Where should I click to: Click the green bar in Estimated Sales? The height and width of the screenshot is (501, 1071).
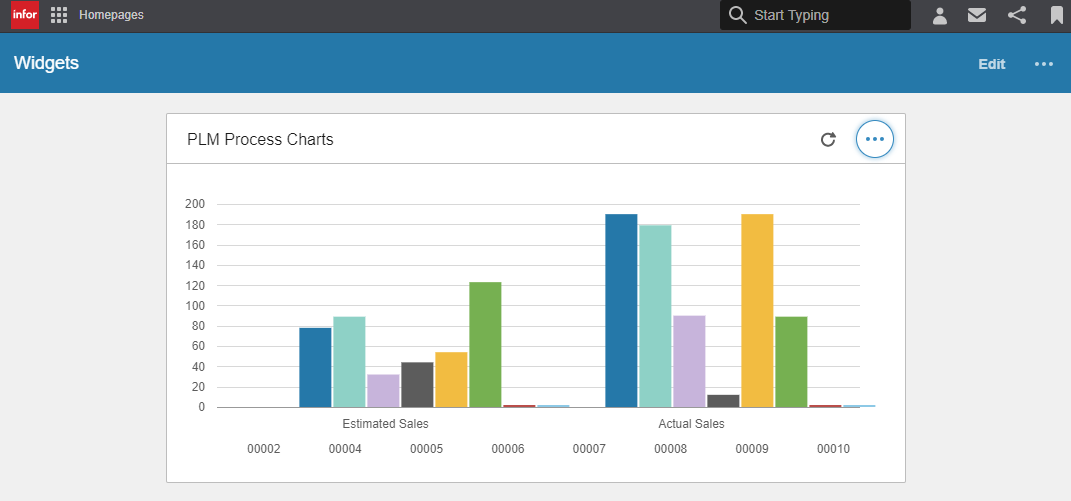coord(485,345)
